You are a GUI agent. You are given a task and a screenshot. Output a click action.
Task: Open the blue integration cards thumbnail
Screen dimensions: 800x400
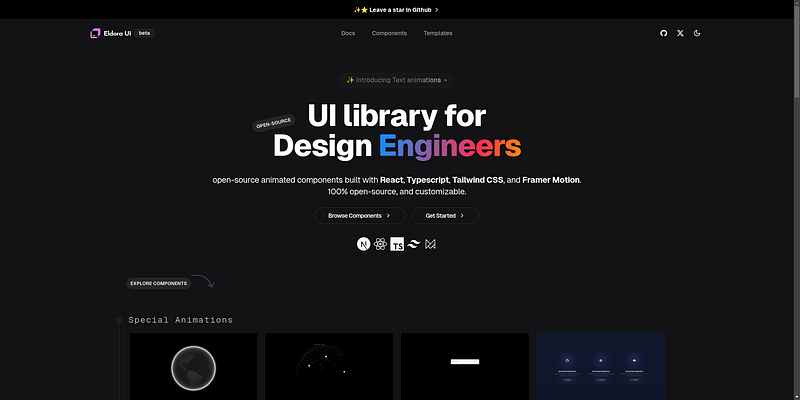coord(601,366)
